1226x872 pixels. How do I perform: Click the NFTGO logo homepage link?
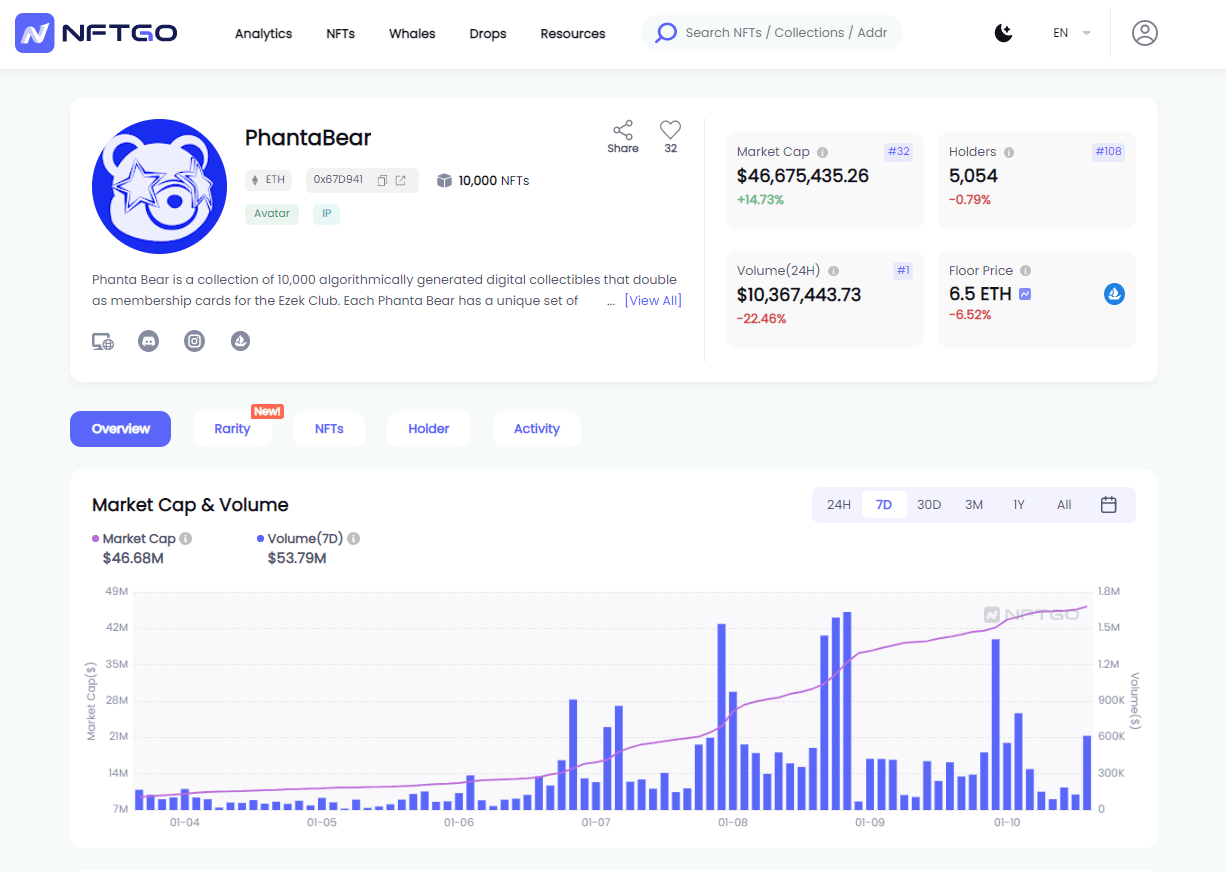96,33
